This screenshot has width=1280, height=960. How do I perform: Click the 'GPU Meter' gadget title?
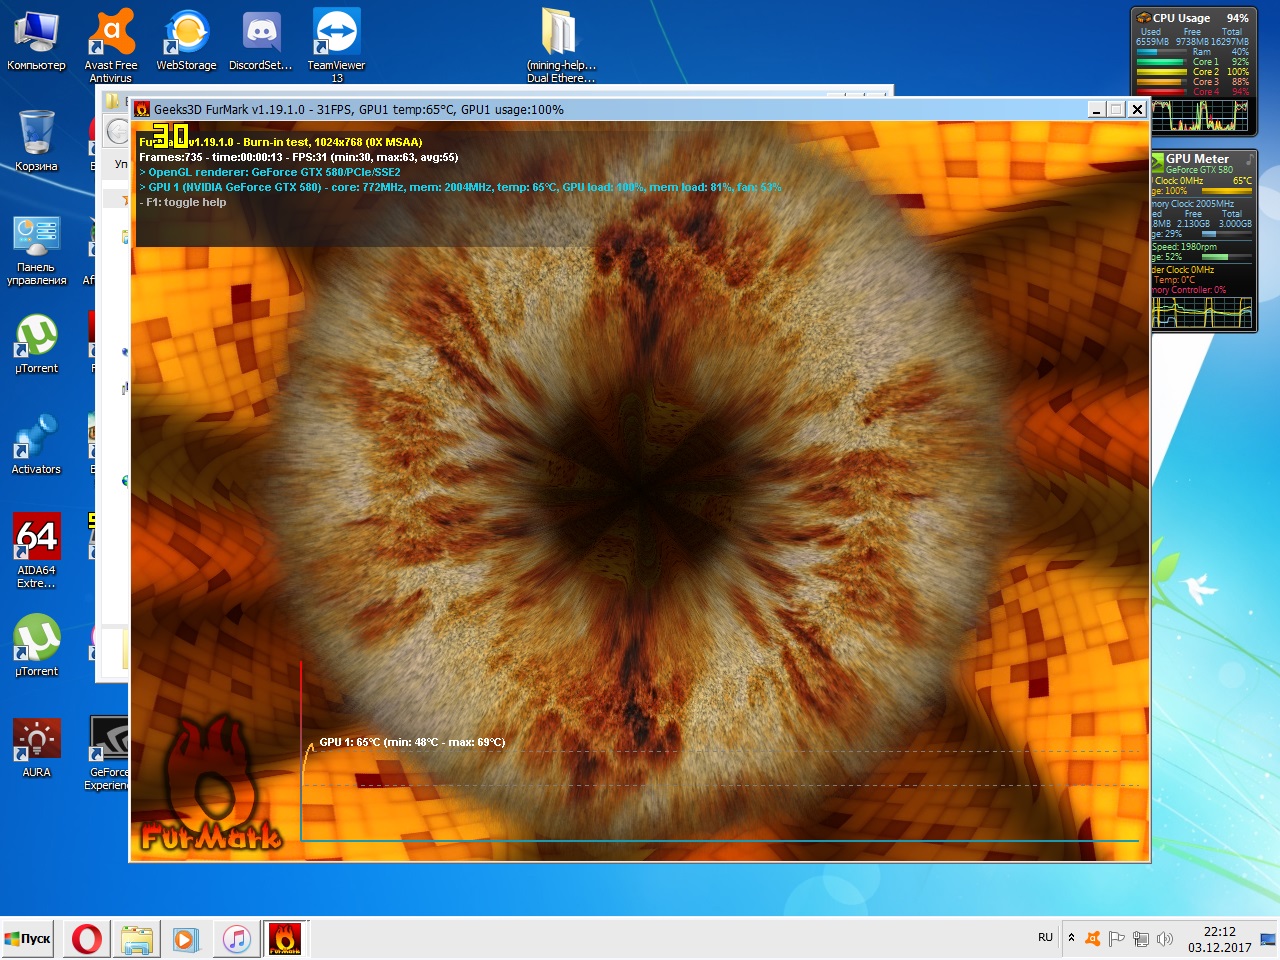click(1197, 159)
